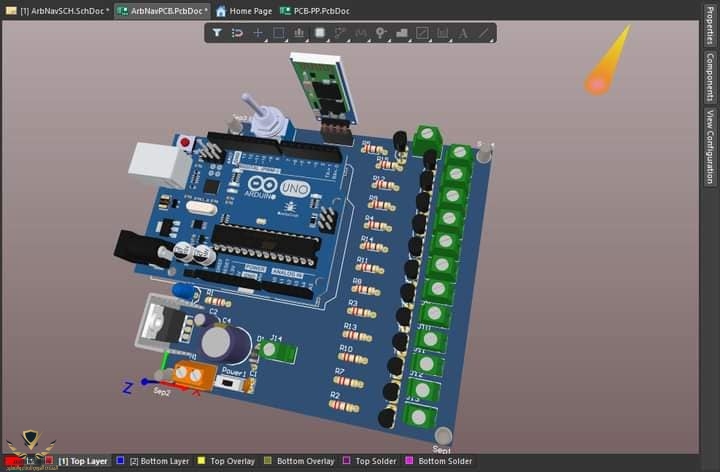
Task: Select the Place String text tool
Action: coord(463,33)
